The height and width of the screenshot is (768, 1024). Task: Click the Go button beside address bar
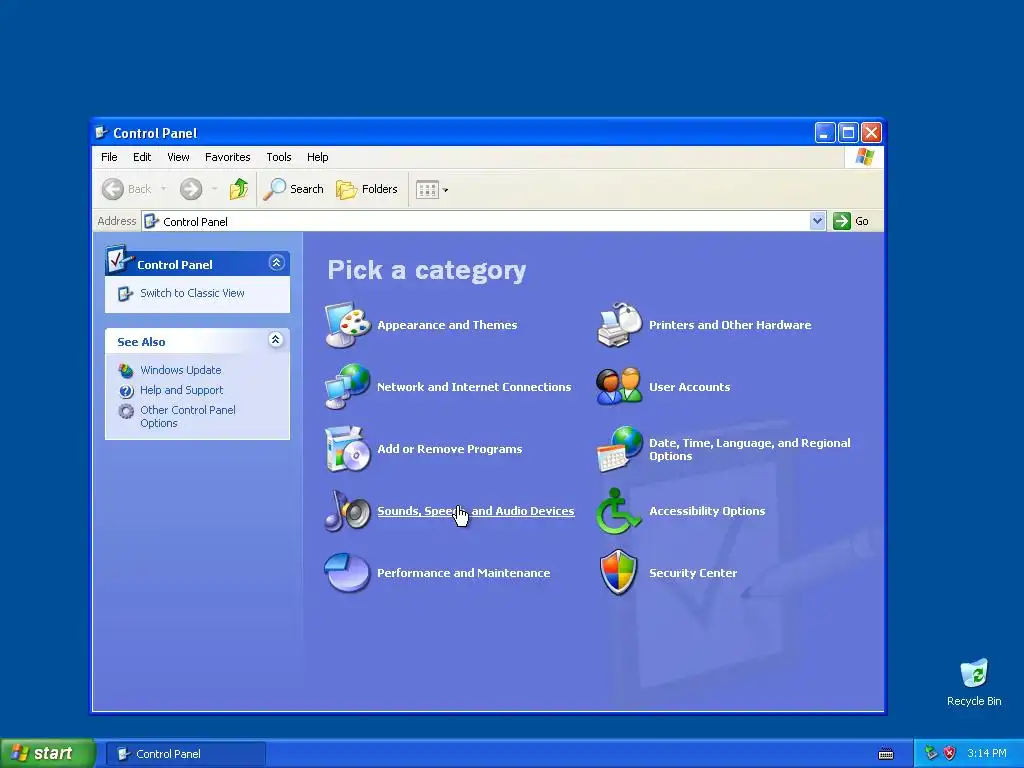(852, 221)
